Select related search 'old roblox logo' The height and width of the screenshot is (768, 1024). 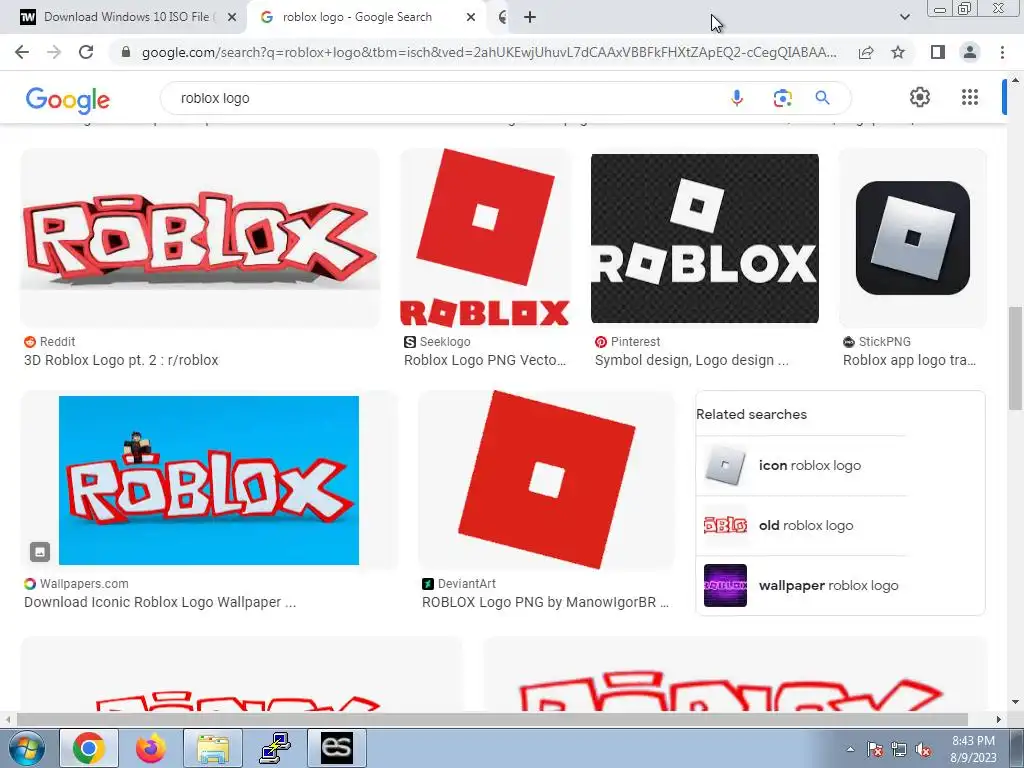click(x=803, y=526)
